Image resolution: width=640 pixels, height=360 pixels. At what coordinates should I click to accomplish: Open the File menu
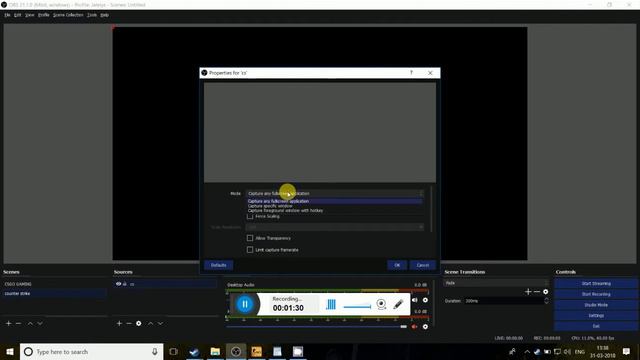7,15
